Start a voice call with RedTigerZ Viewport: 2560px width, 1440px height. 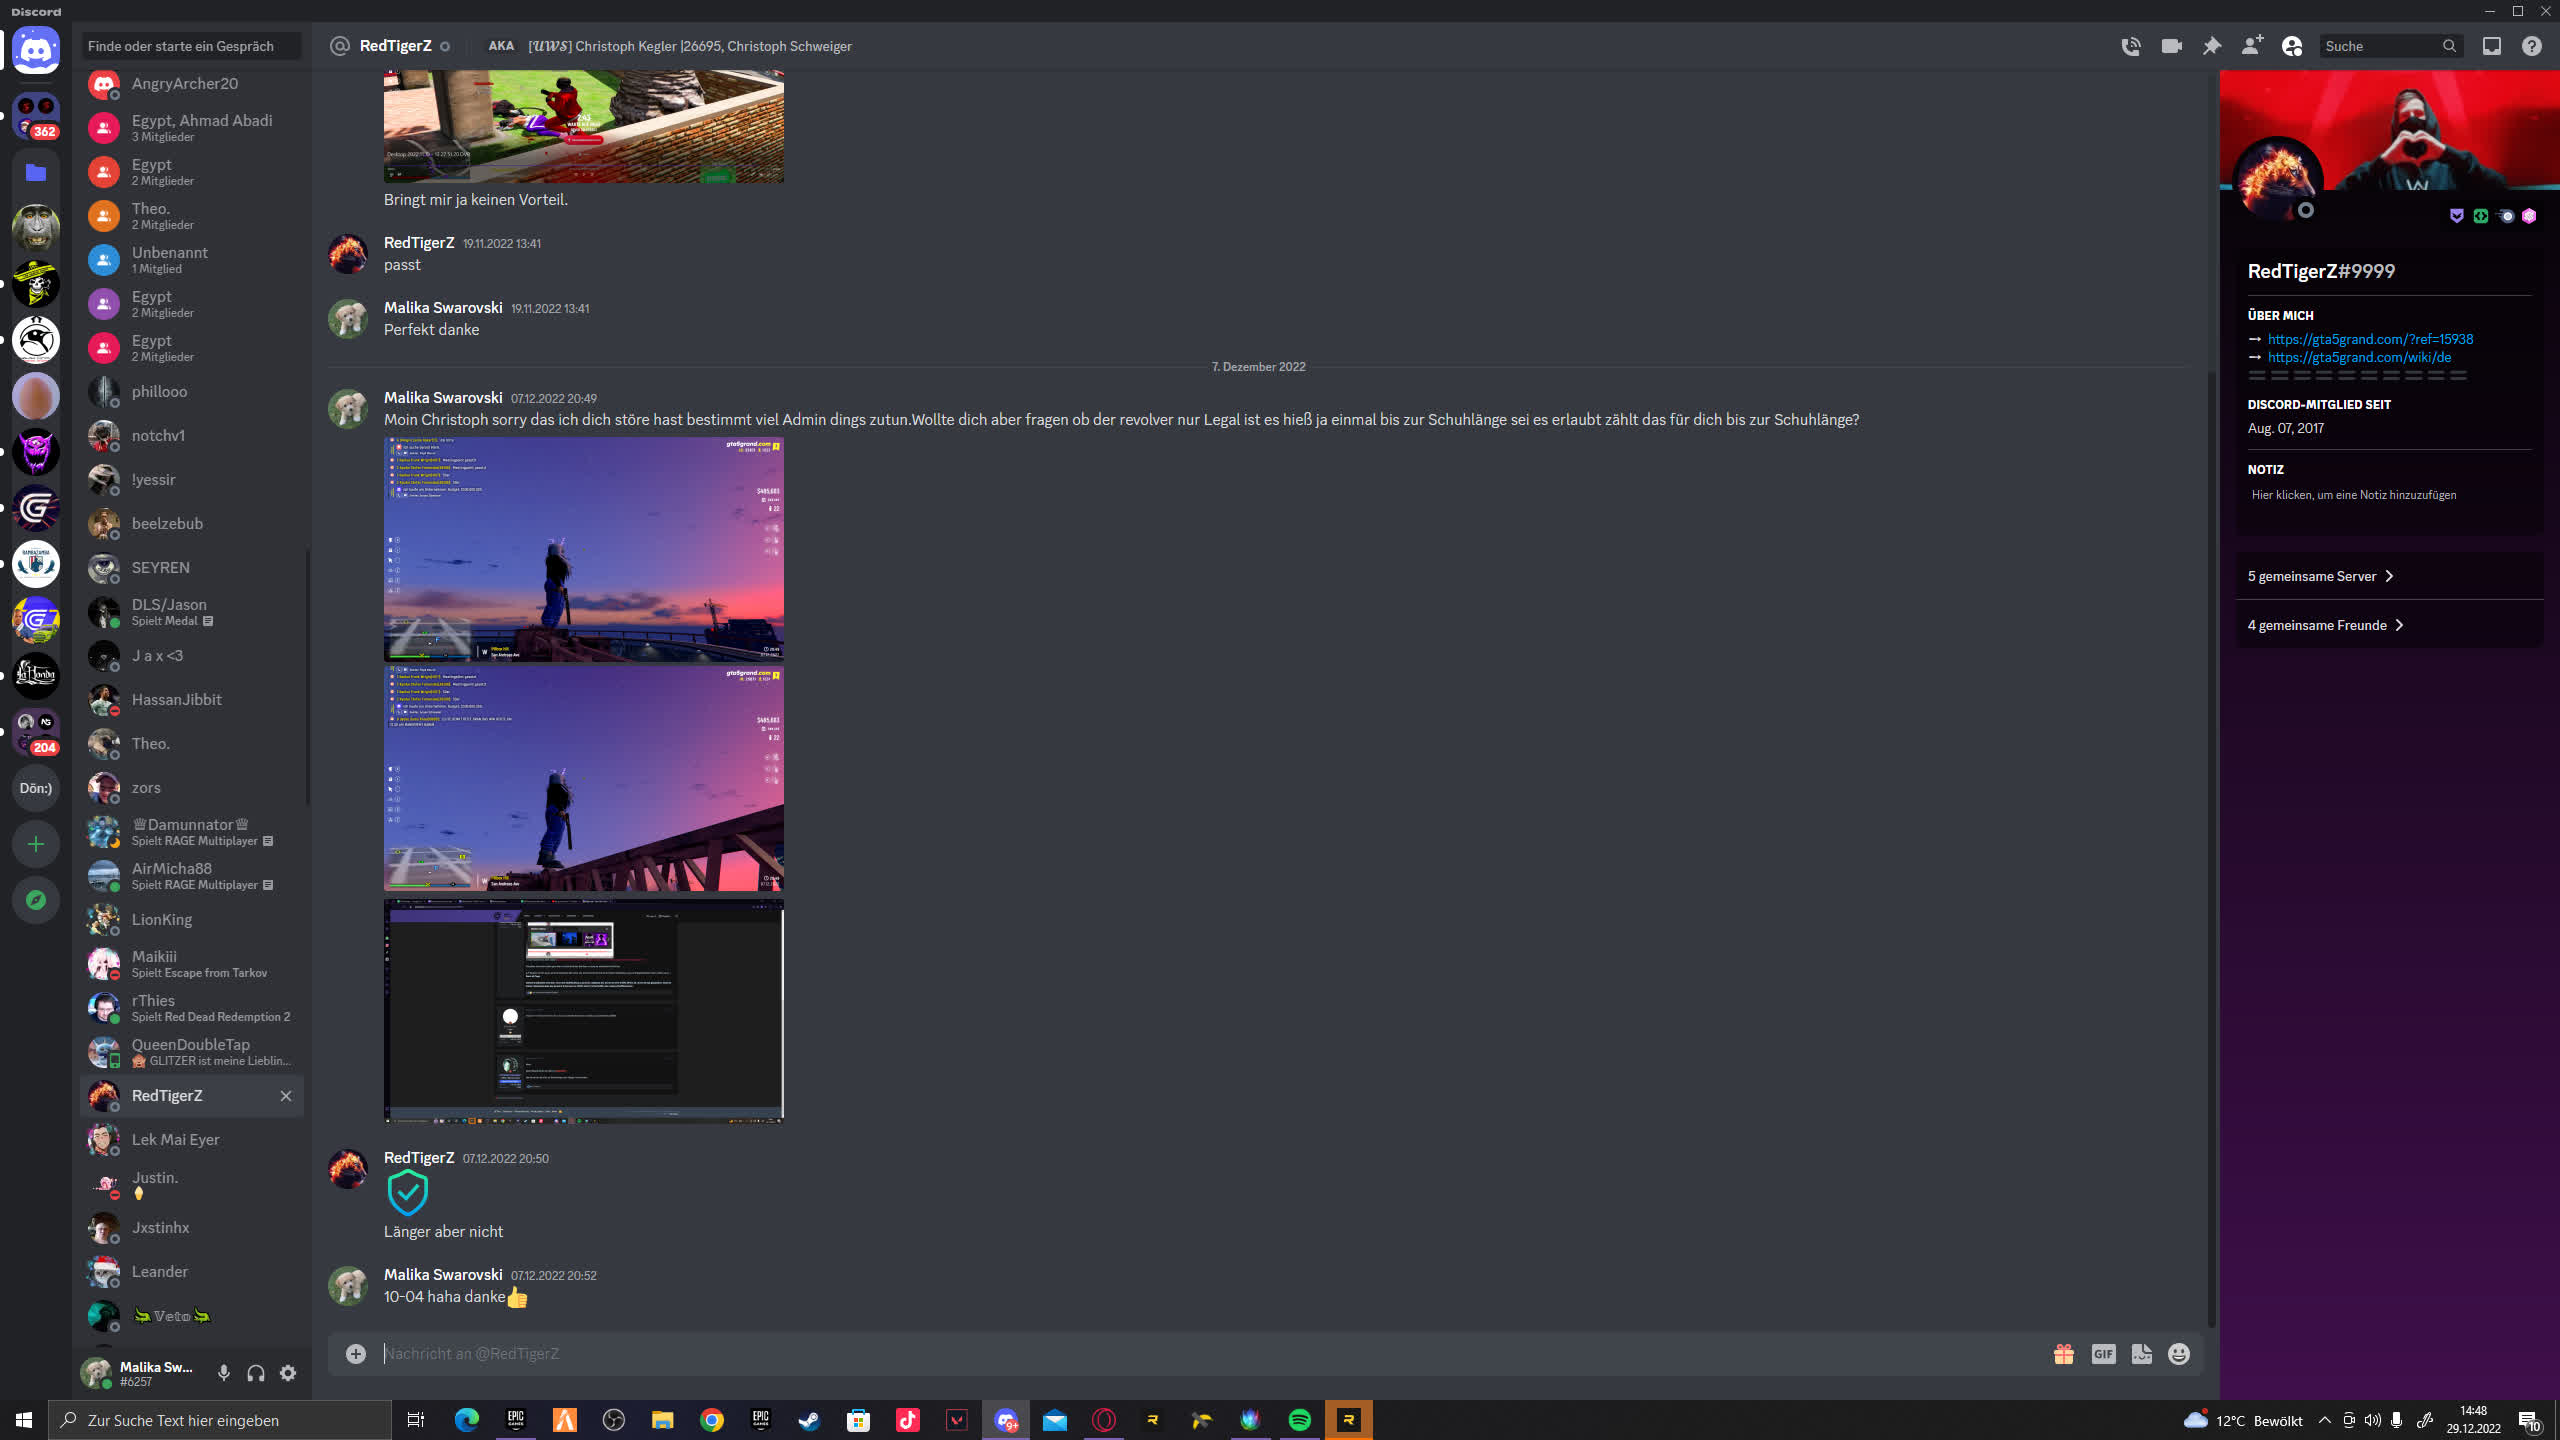pyautogui.click(x=2131, y=46)
